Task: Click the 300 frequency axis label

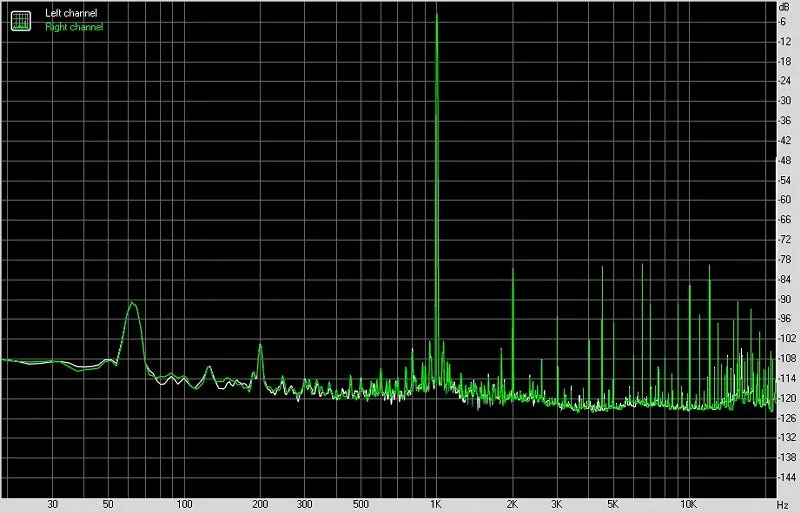Action: pos(304,504)
